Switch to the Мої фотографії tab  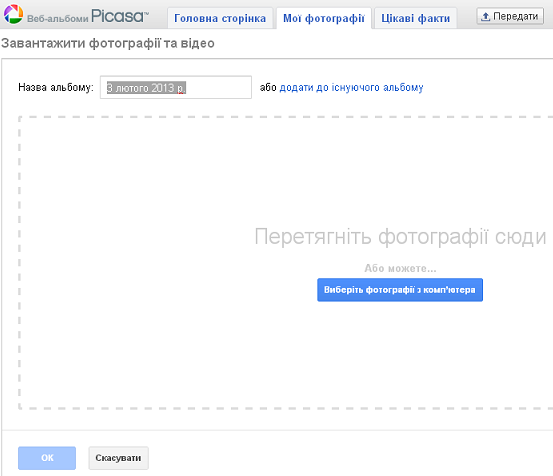coord(324,18)
